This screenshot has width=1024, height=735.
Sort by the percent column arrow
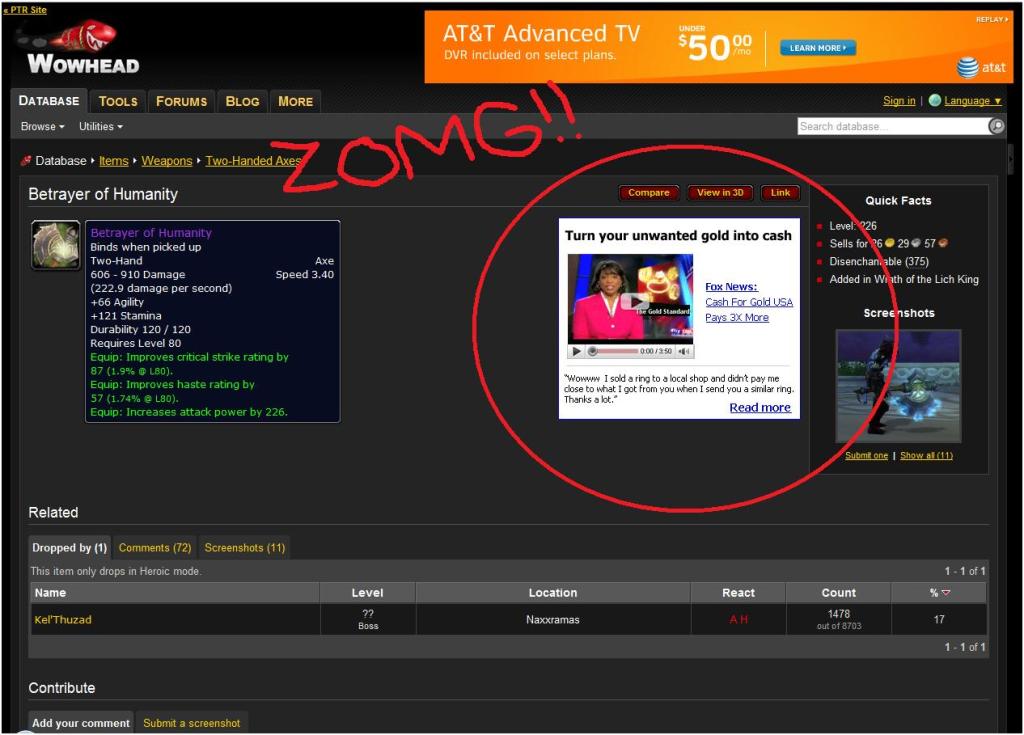pyautogui.click(x=946, y=593)
